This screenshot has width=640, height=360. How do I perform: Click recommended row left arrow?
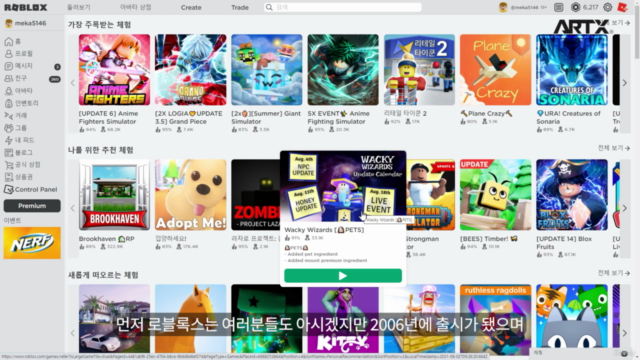[x=73, y=208]
